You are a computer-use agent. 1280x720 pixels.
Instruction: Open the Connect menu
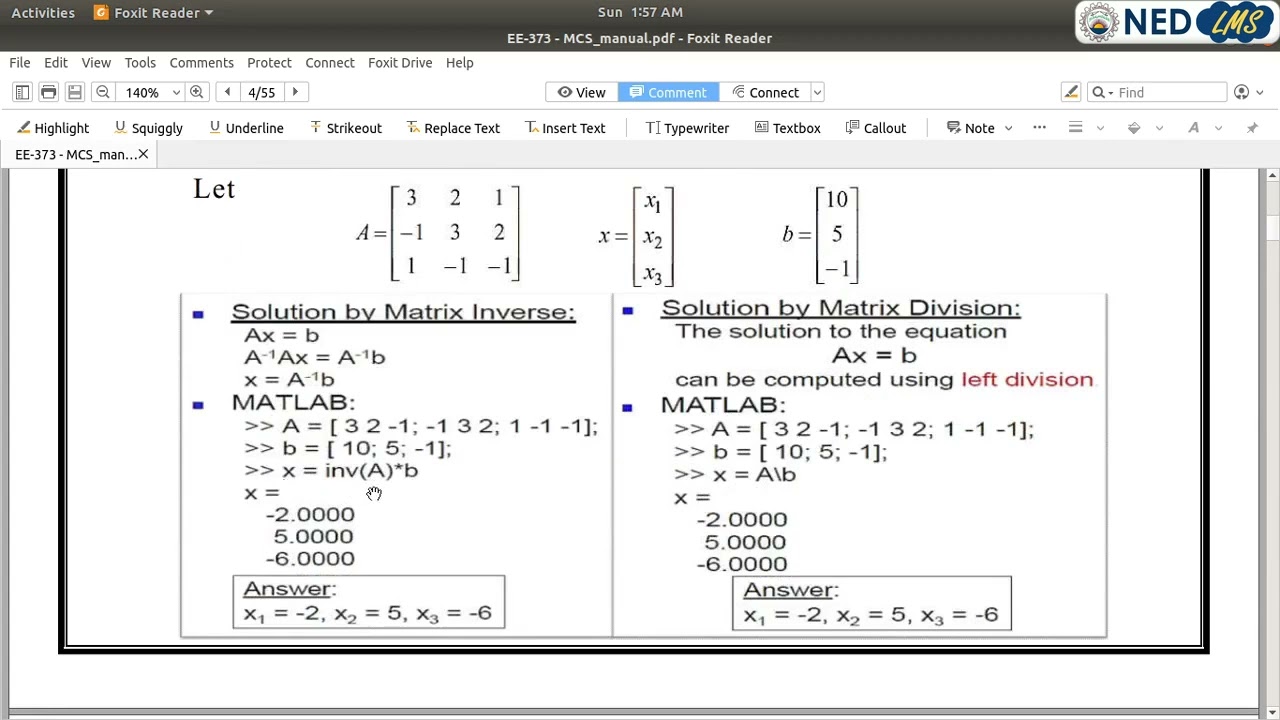[330, 62]
